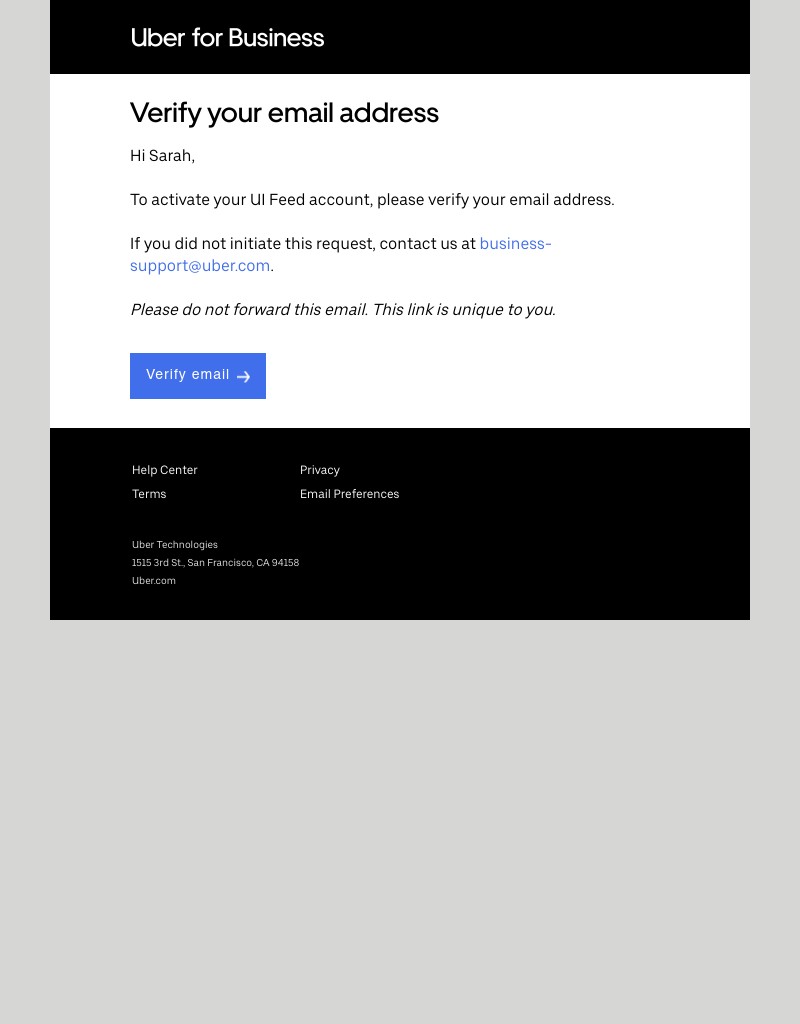Click the UI Feed account activation sentence

(372, 200)
